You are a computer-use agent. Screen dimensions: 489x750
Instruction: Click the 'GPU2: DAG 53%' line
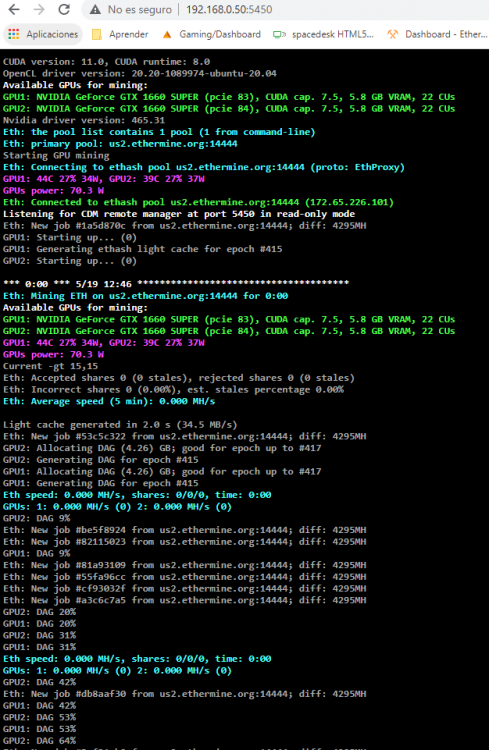[39, 717]
